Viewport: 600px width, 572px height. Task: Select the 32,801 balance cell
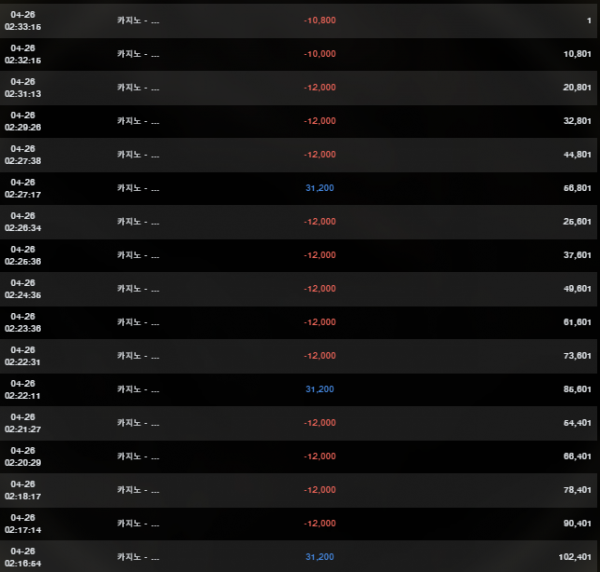coord(579,121)
